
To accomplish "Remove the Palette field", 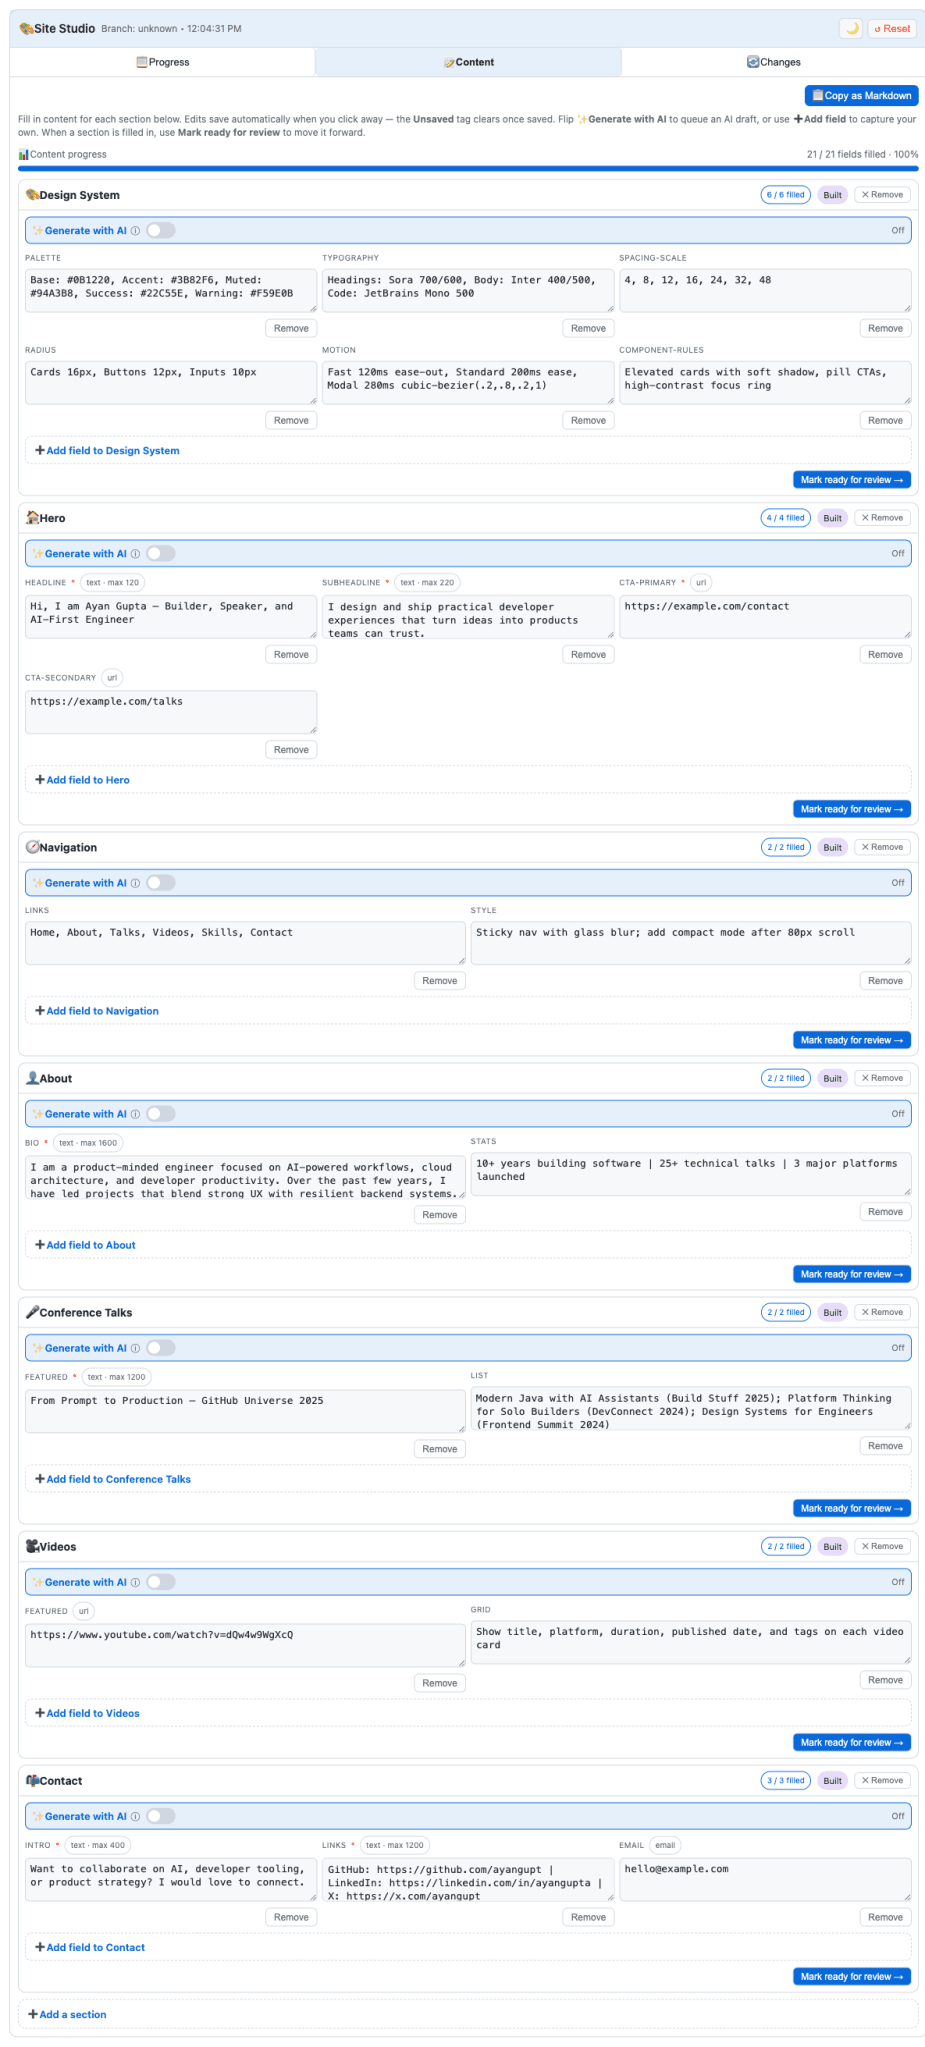I will click(x=291, y=328).
